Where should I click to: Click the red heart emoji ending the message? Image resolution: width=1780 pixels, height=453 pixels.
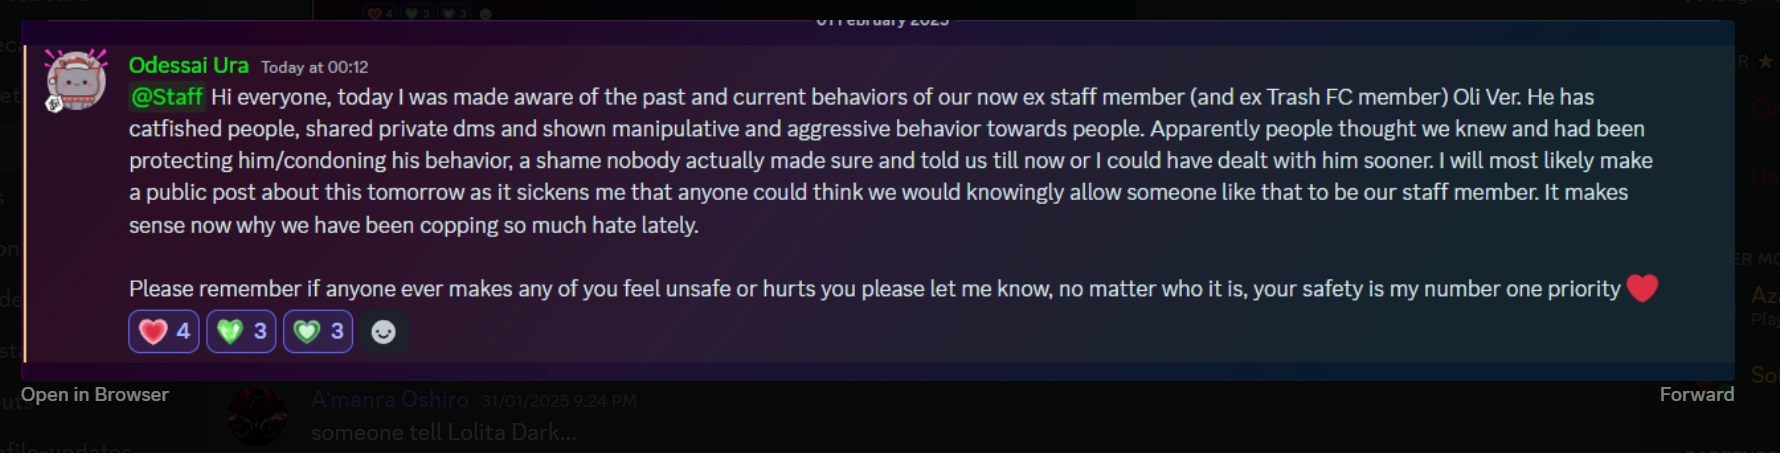coord(1642,288)
